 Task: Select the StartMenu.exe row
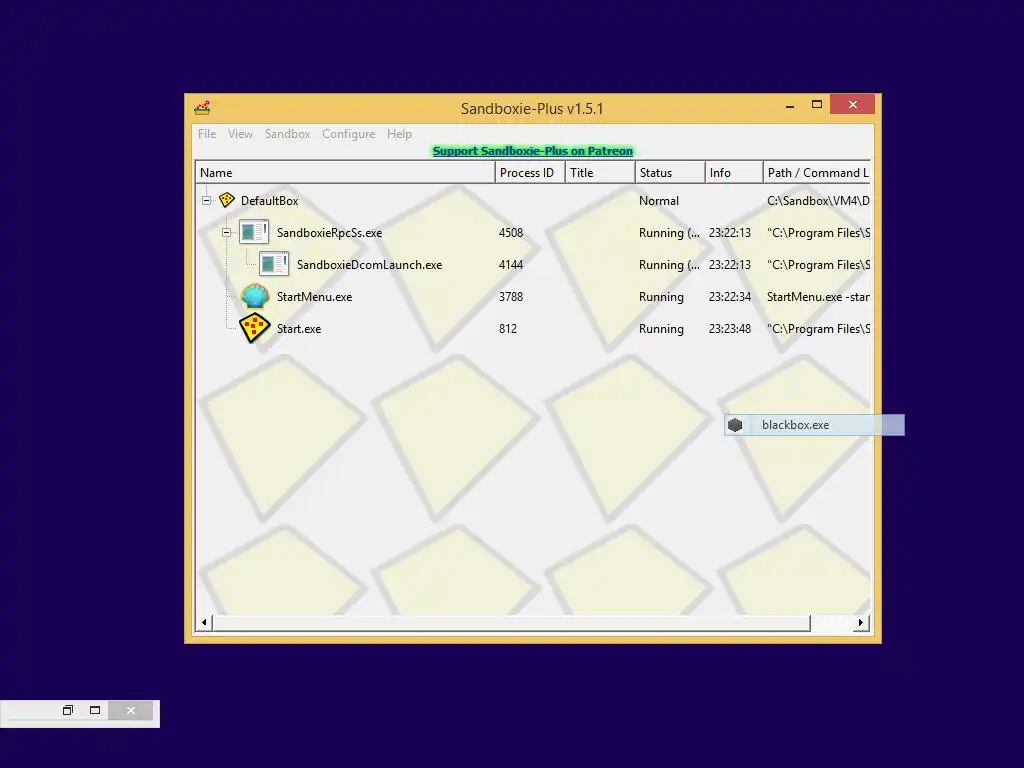coord(533,296)
